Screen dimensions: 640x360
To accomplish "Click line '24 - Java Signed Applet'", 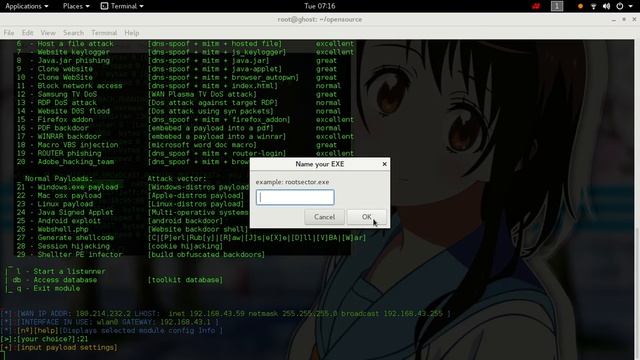I will [65, 212].
